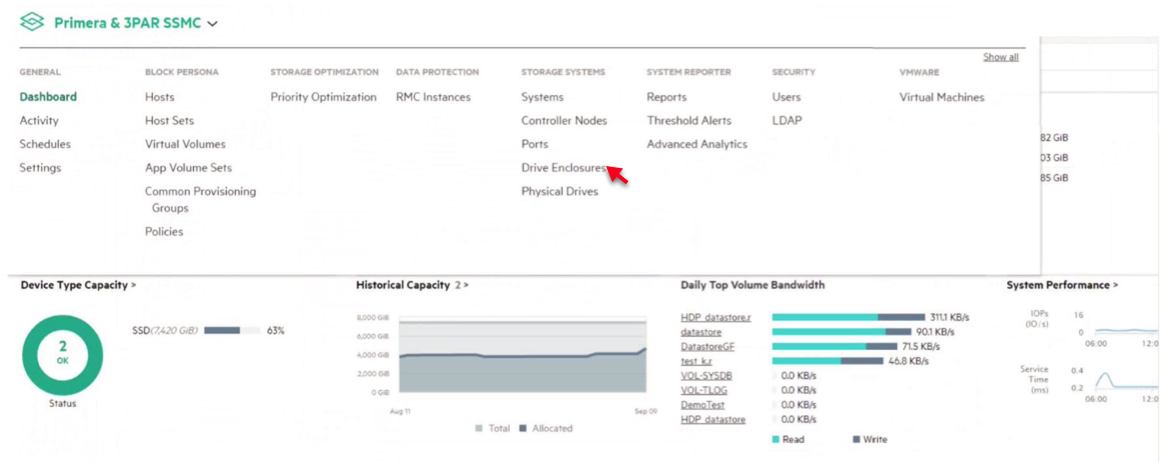Open Threshold Alerts
Screen dimensions: 1160x463
point(689,121)
